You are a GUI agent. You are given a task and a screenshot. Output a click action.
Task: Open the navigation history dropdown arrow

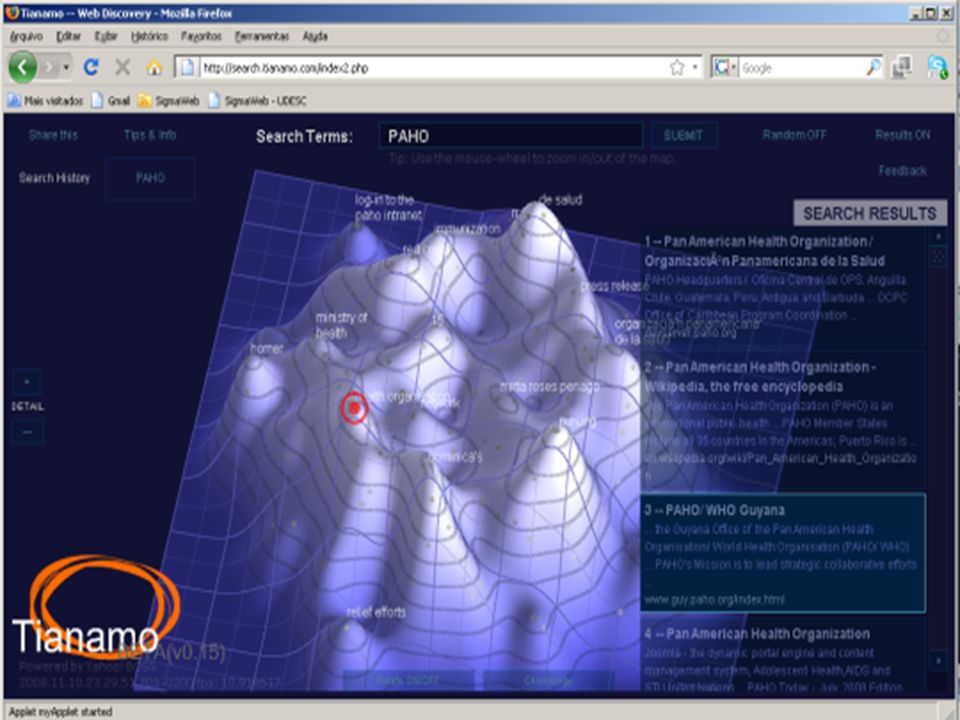point(66,67)
